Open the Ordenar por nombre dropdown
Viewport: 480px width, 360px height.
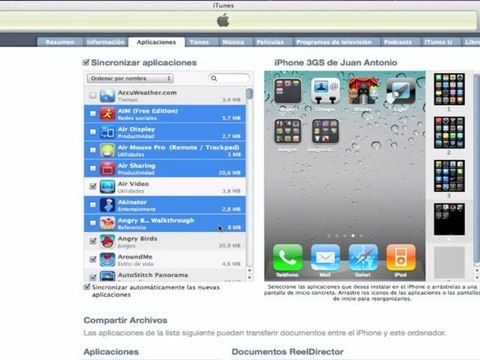[x=130, y=78]
